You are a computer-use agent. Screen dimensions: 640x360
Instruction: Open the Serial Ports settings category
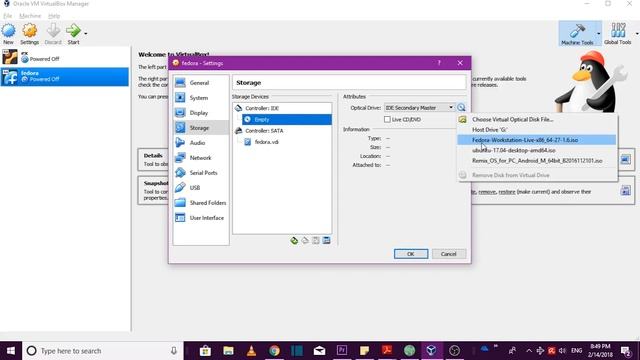(200, 173)
